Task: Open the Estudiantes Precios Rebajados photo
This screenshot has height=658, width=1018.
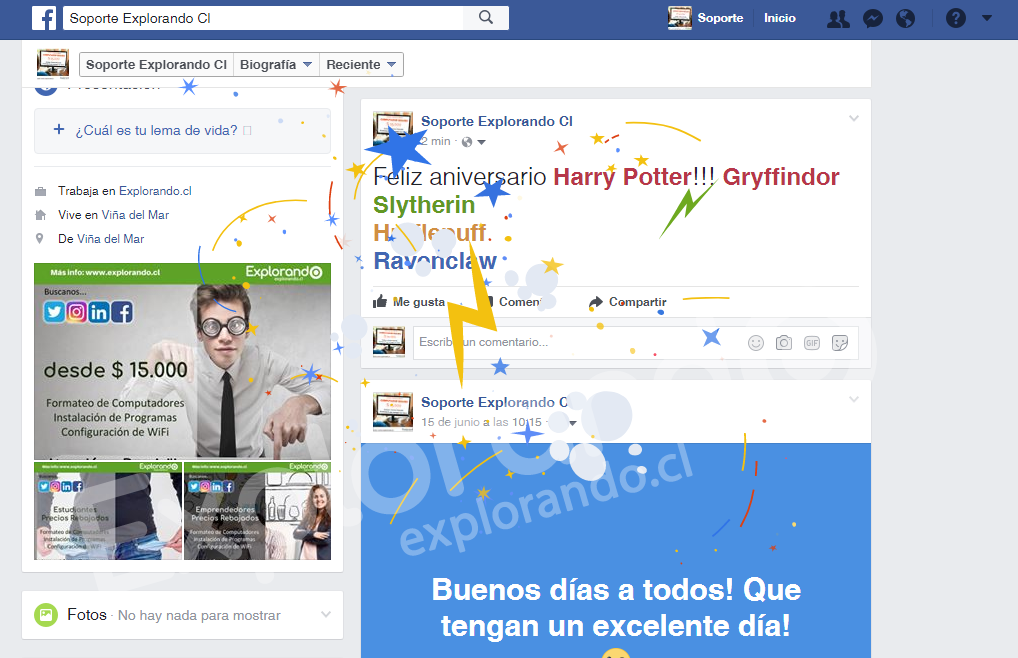Action: pyautogui.click(x=108, y=511)
